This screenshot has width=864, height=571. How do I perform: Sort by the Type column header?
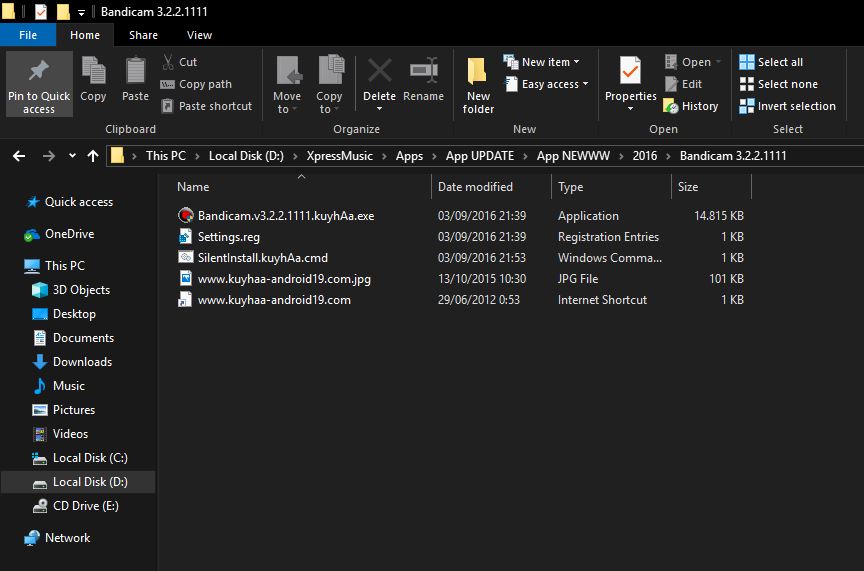pyautogui.click(x=611, y=187)
